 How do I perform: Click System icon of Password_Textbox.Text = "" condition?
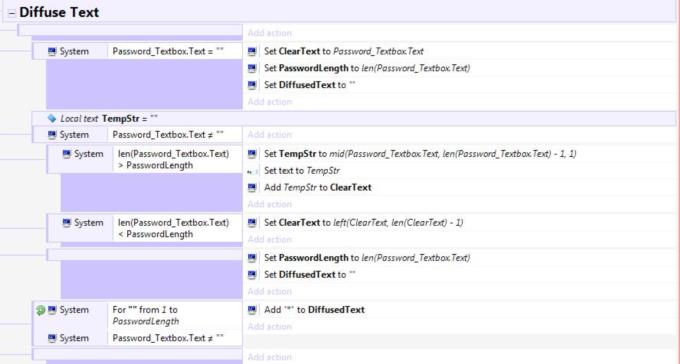(52, 51)
